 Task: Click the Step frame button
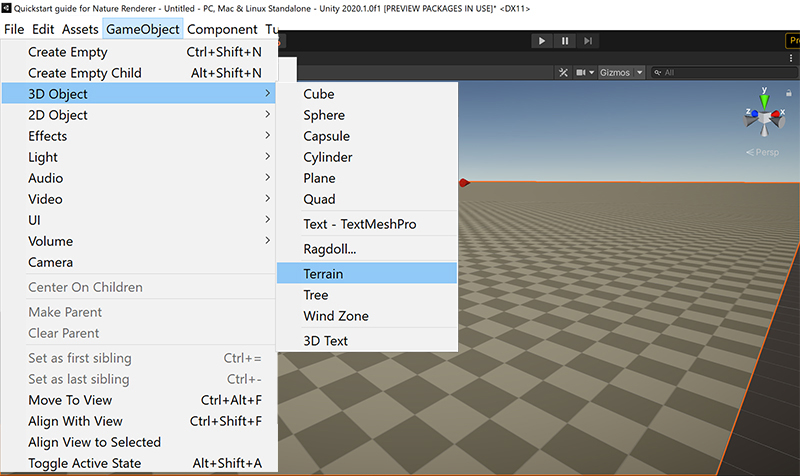588,41
